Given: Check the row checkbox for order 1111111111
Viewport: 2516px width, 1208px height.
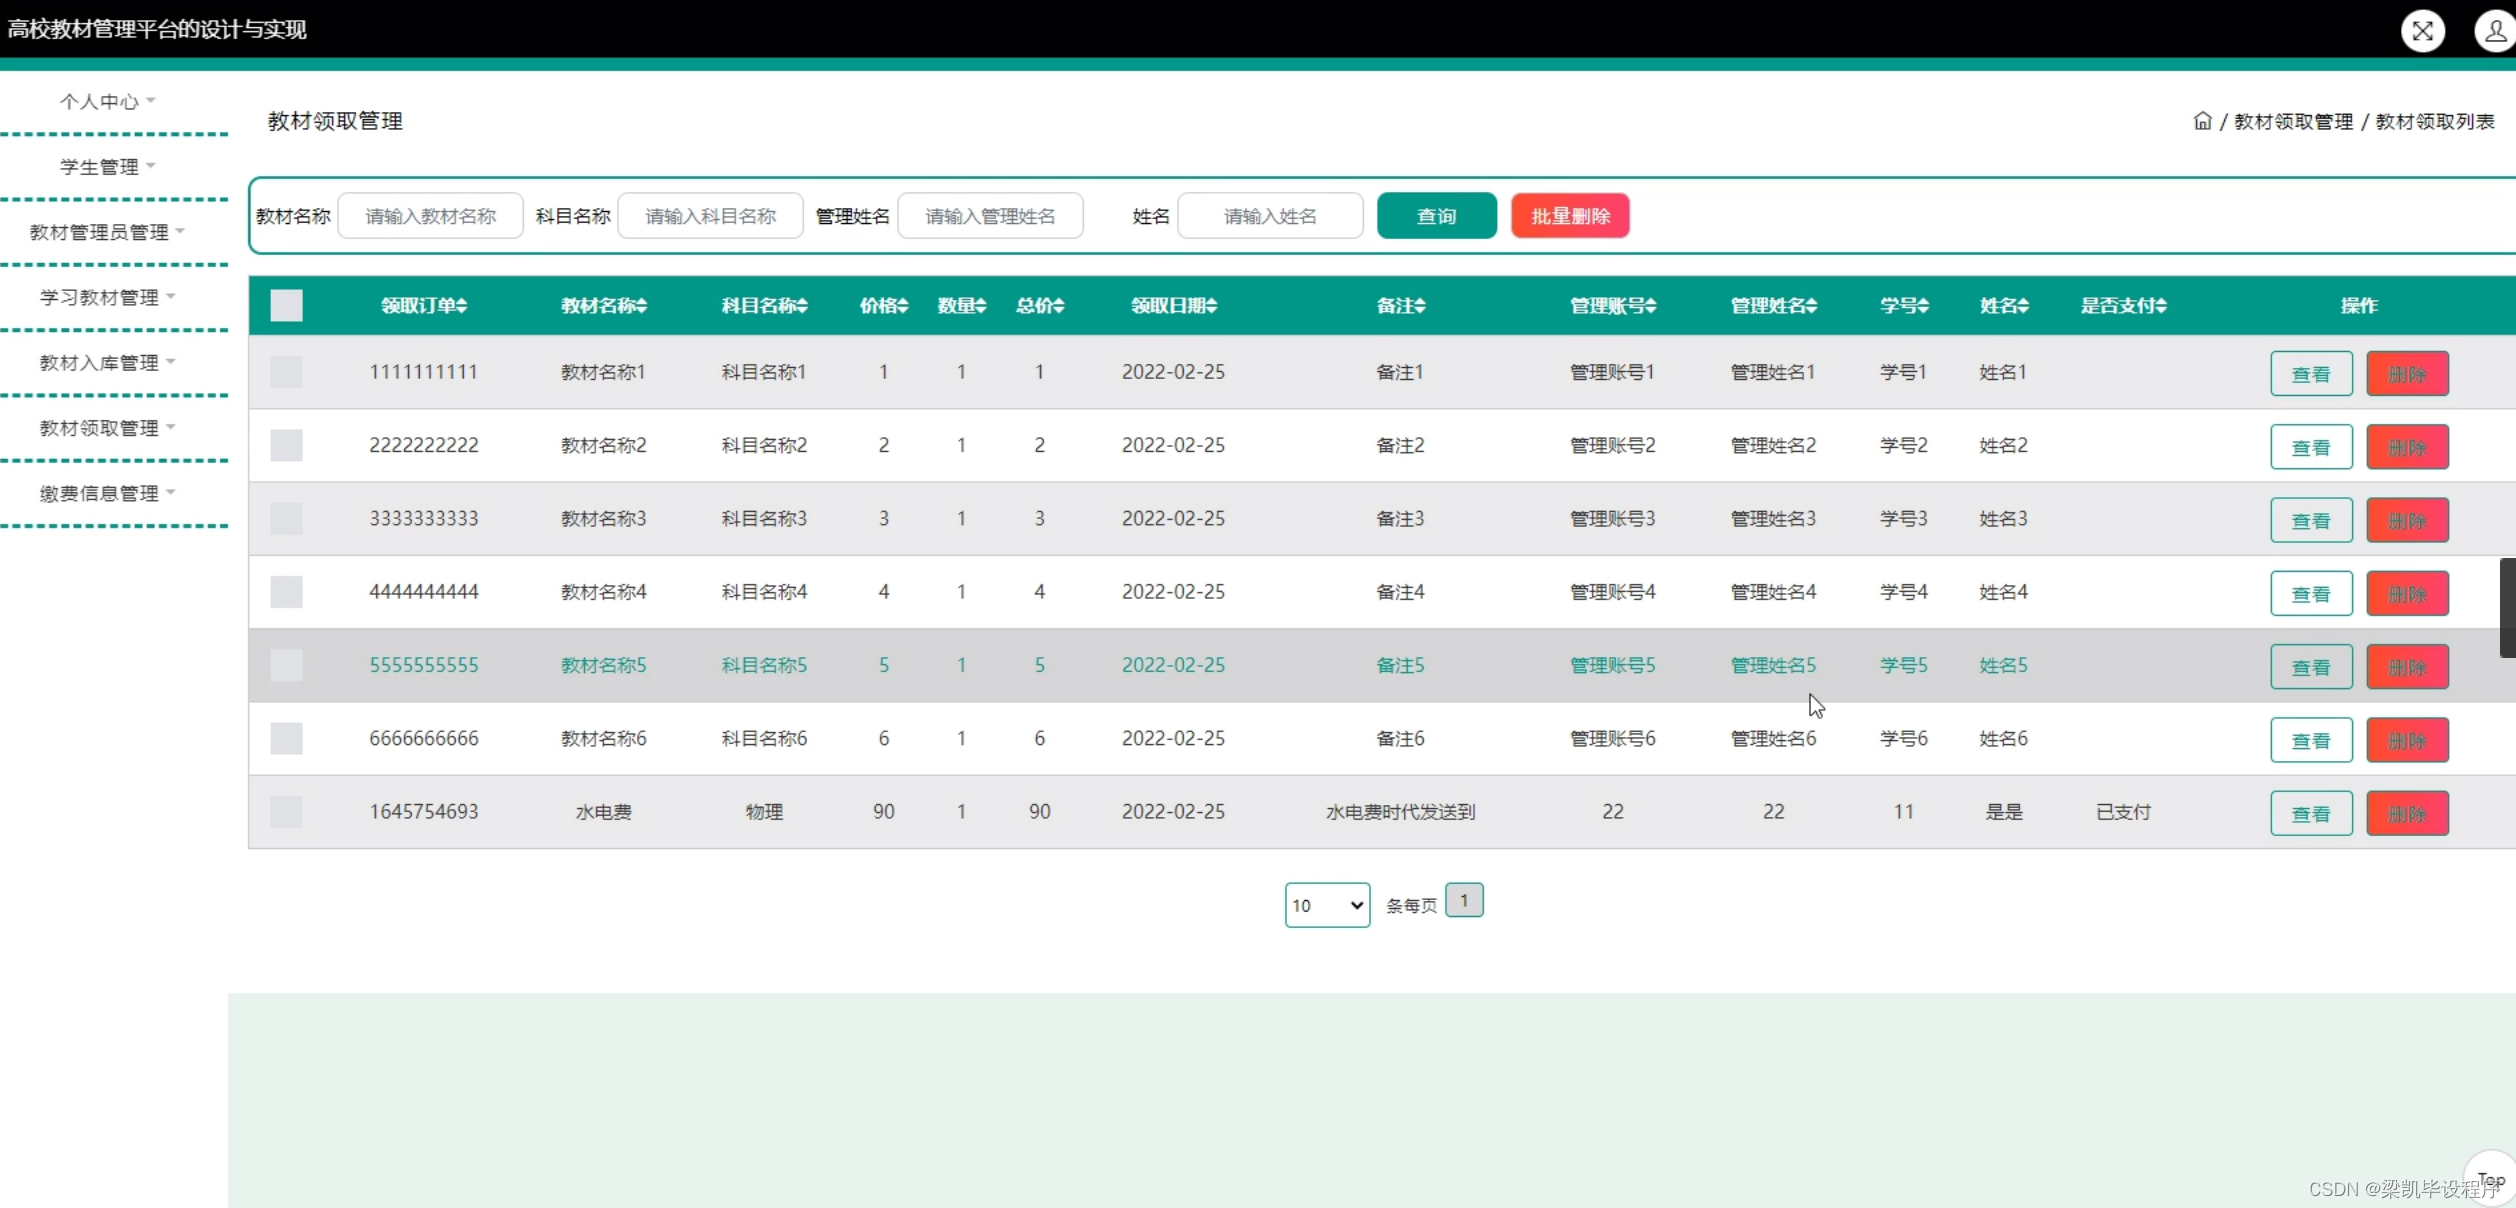Looking at the screenshot, I should (x=286, y=372).
